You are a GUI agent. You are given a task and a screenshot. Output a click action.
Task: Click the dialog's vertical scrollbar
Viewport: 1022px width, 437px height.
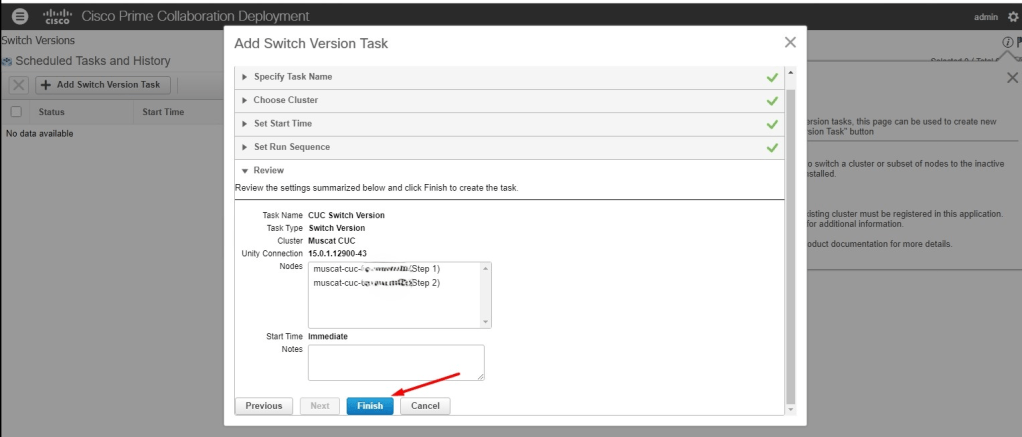pyautogui.click(x=790, y=240)
